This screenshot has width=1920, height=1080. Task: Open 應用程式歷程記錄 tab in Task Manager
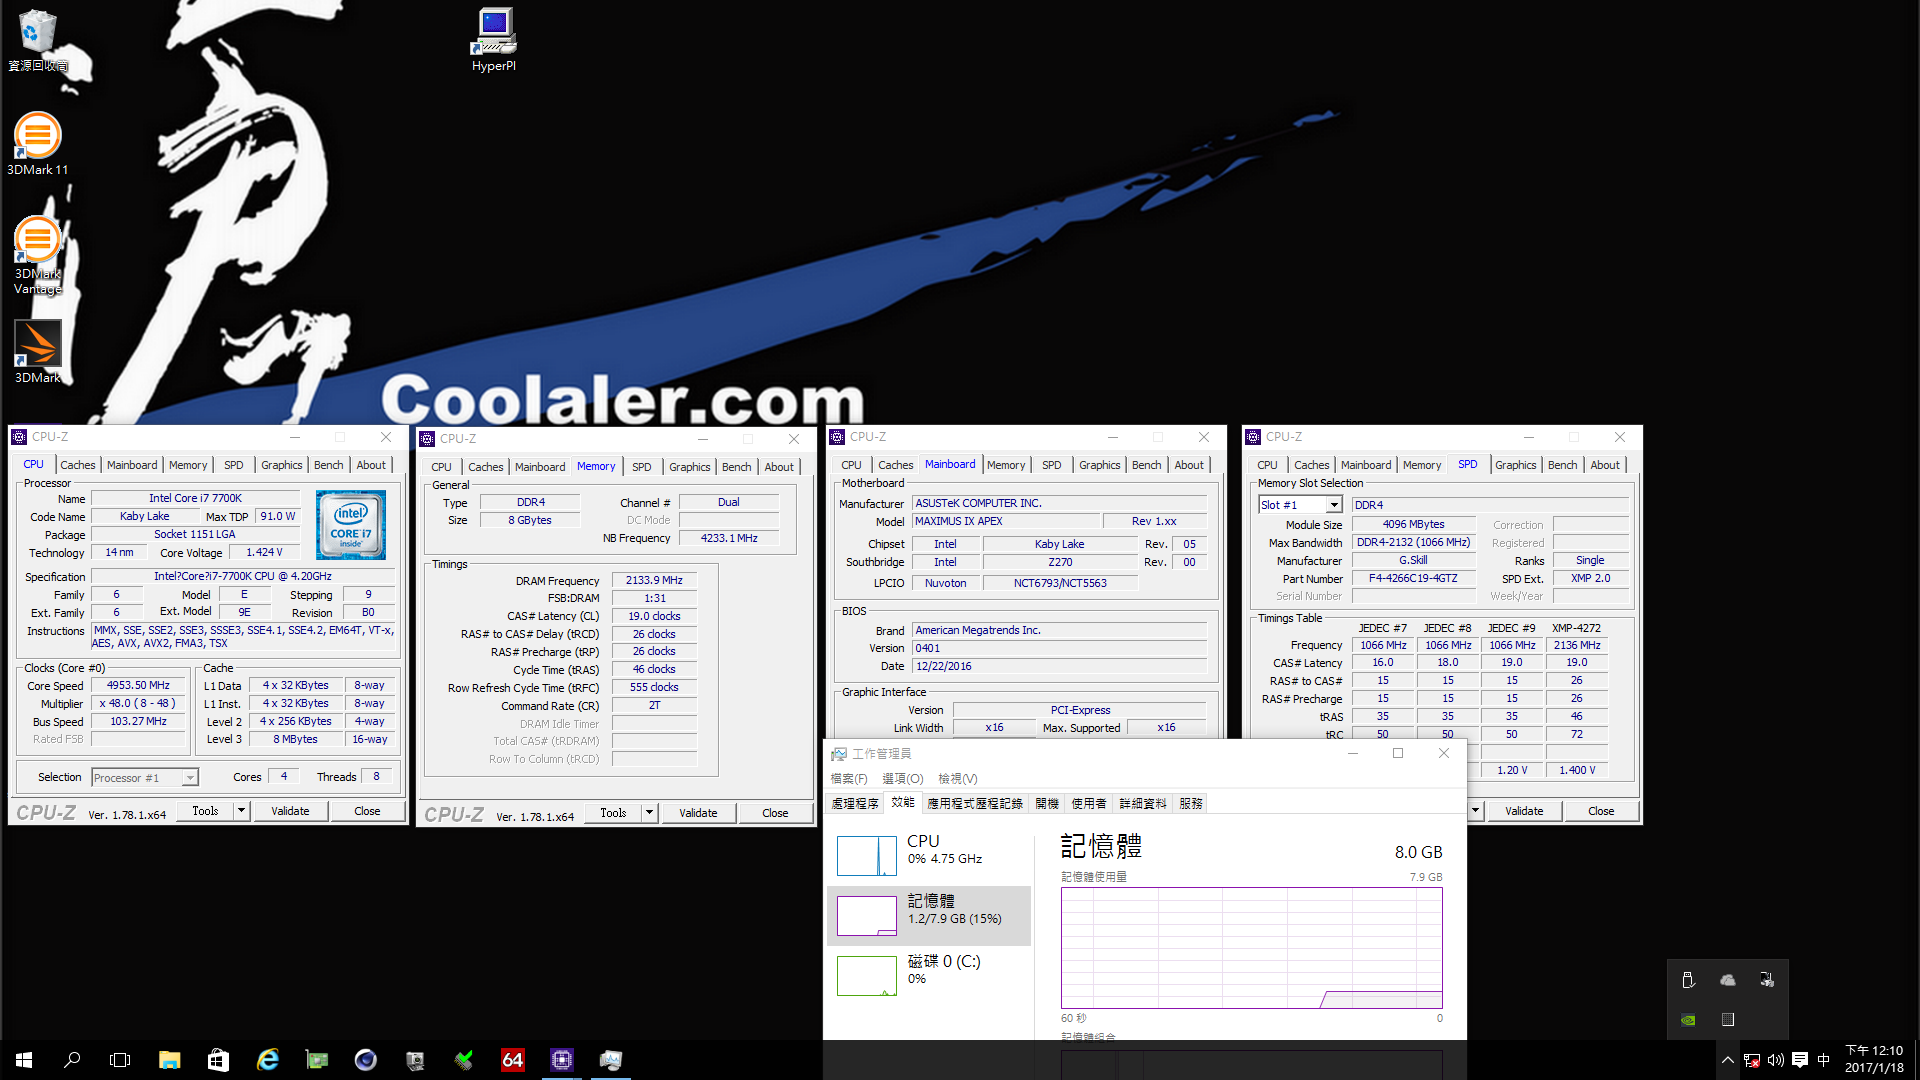[974, 804]
